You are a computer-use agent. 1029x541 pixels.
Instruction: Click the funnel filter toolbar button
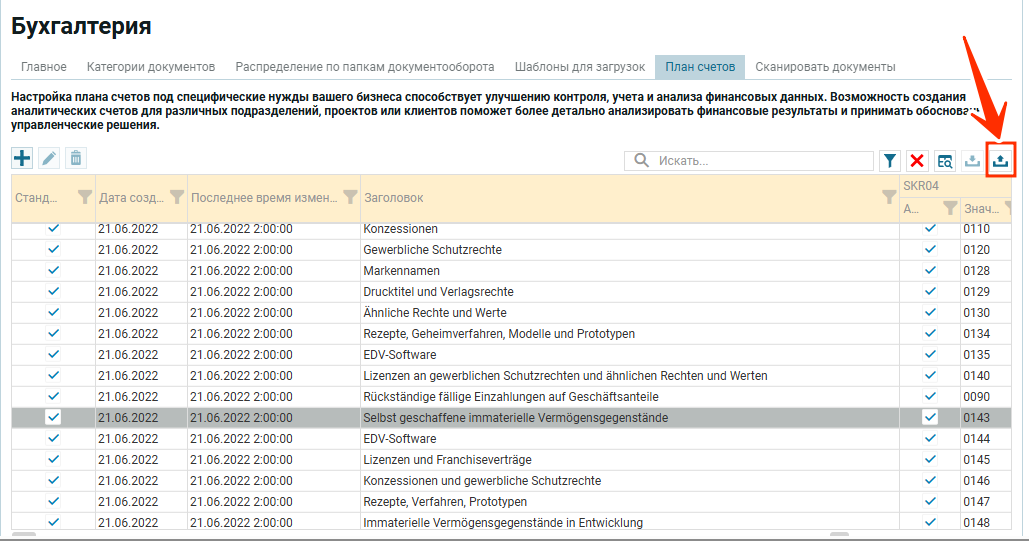click(889, 161)
